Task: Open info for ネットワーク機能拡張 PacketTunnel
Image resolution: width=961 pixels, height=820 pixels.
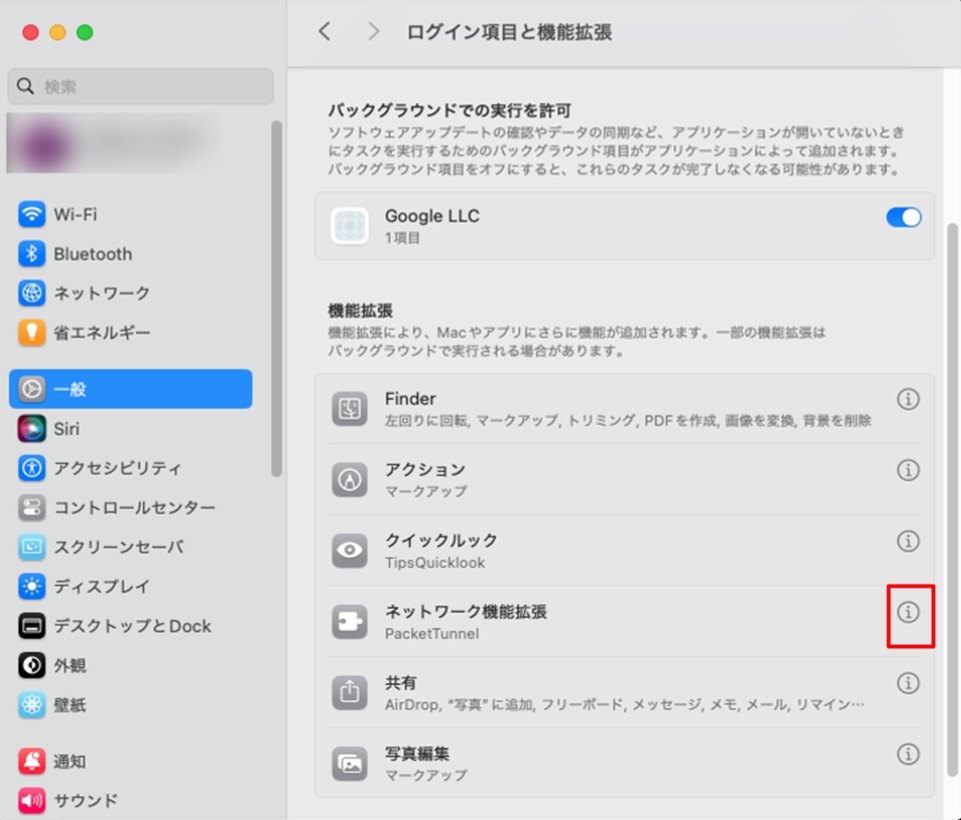Action: (908, 613)
